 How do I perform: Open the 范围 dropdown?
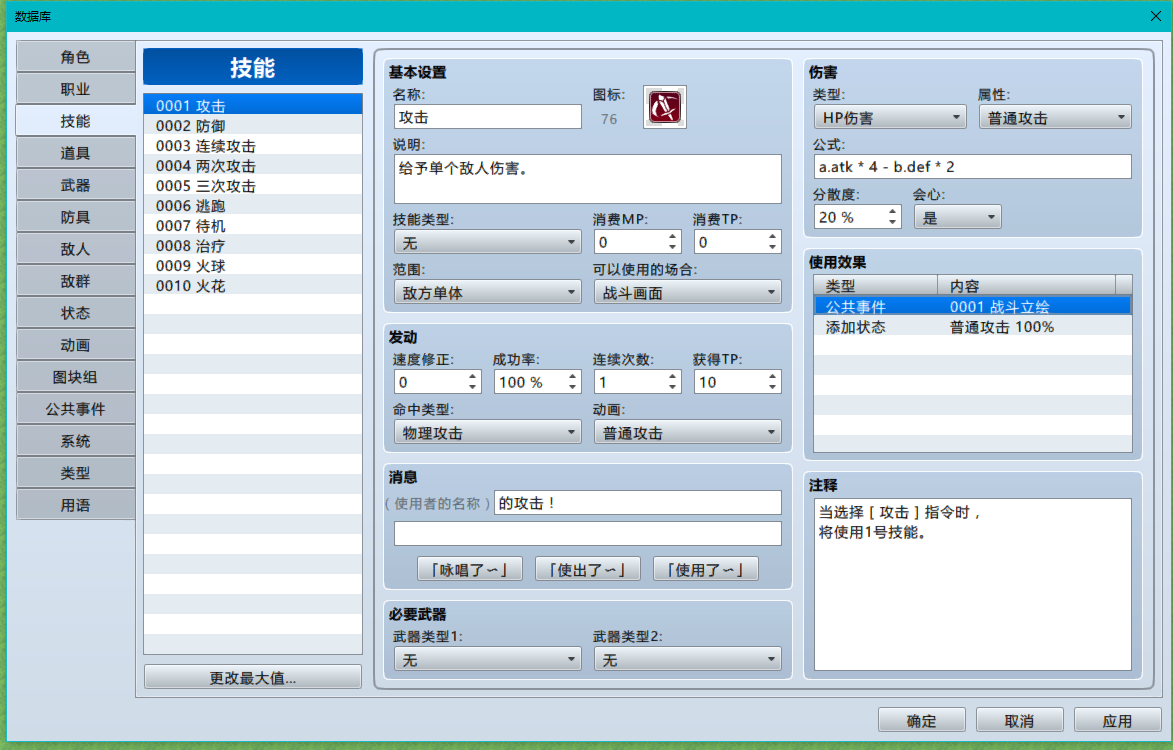488,292
